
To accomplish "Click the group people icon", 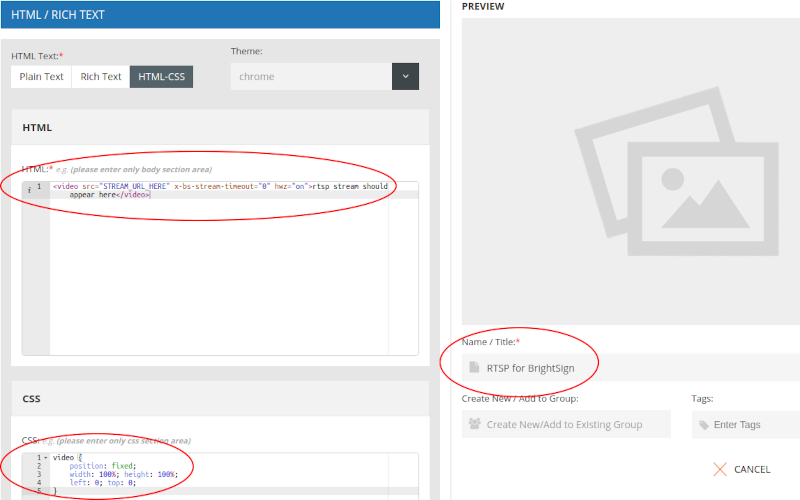I will coord(474,423).
